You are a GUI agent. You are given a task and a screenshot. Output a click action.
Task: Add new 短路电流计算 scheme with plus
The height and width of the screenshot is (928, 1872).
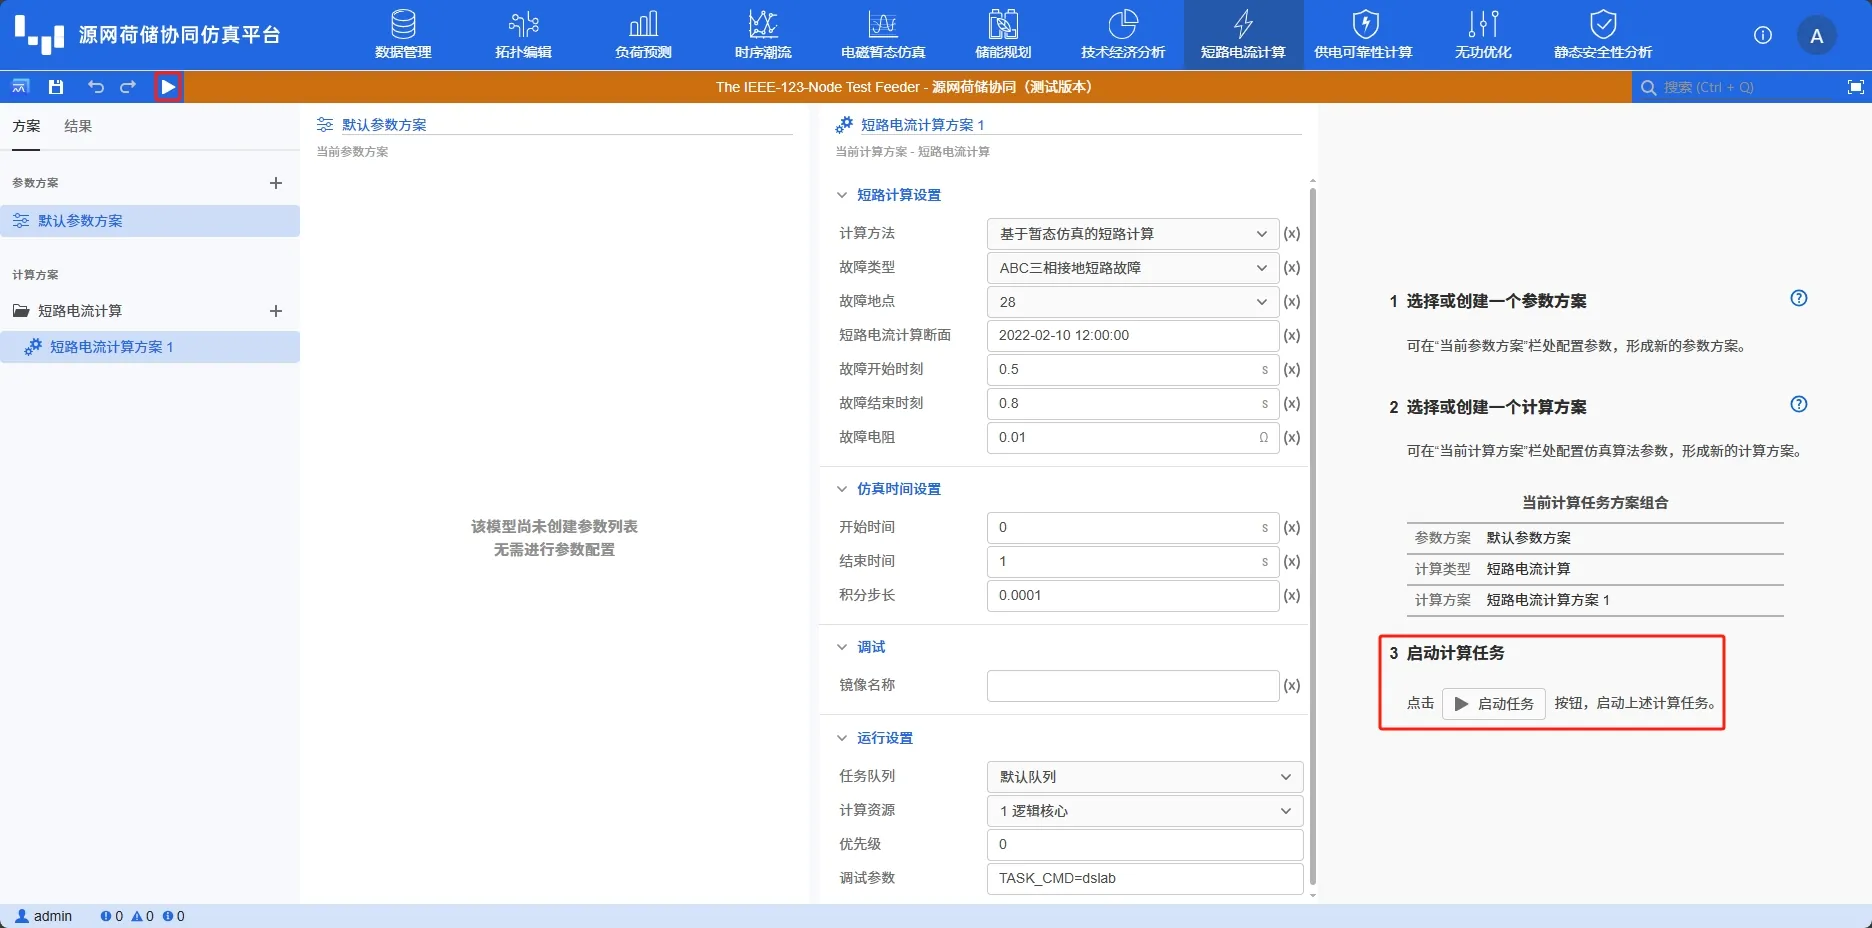(x=276, y=311)
